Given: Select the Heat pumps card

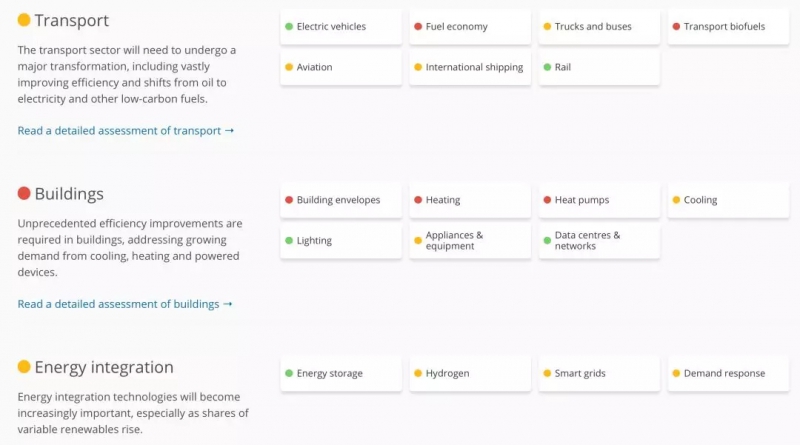Looking at the screenshot, I should (x=598, y=200).
